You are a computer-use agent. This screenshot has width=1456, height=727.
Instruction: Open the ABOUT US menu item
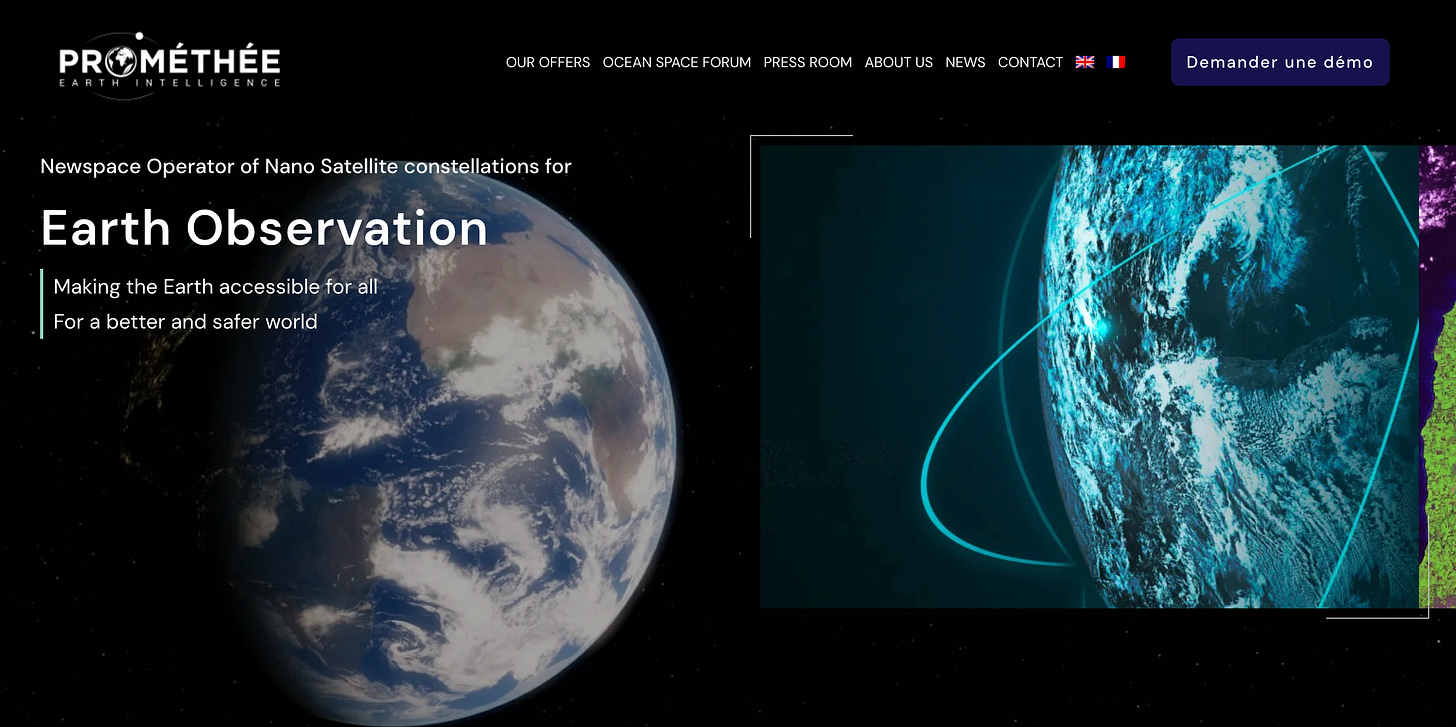899,62
